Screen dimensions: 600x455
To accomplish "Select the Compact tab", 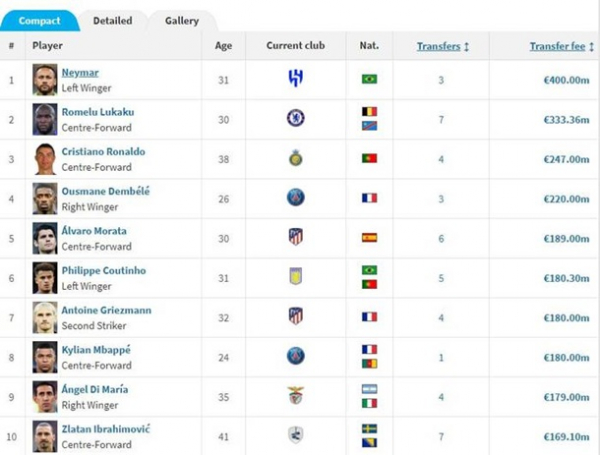I will coord(39,20).
